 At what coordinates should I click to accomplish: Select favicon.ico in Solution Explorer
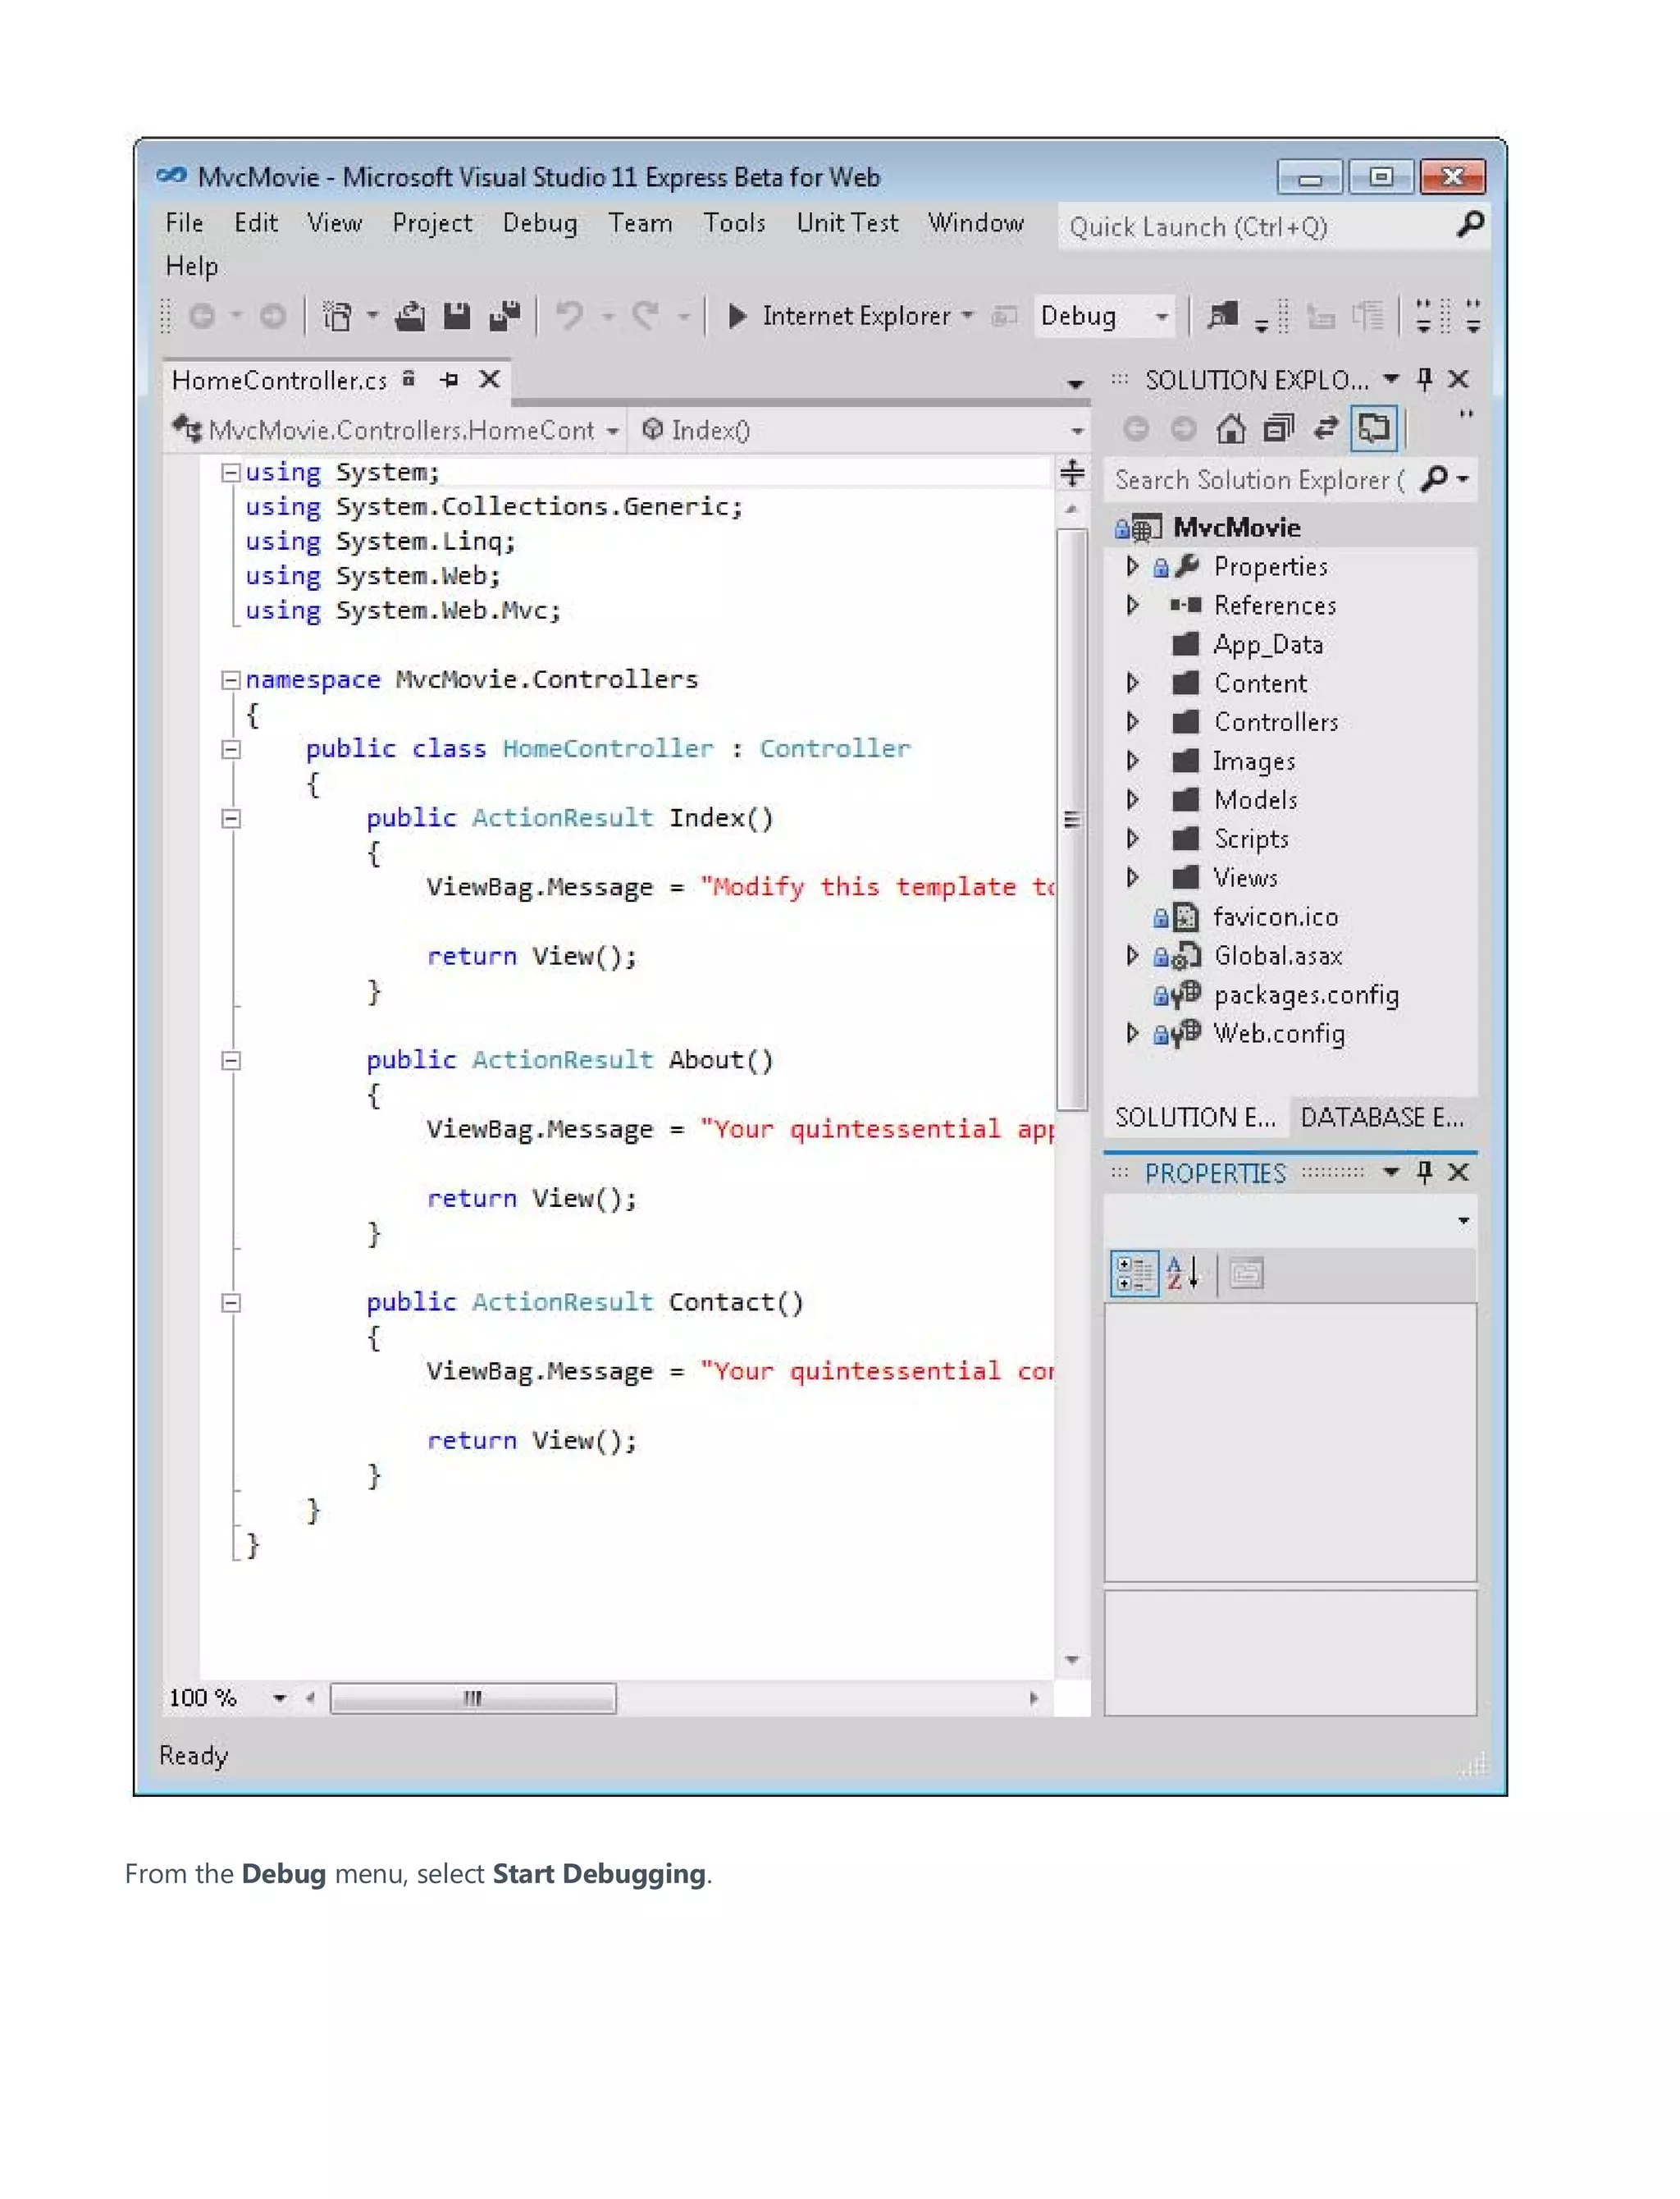[1275, 917]
